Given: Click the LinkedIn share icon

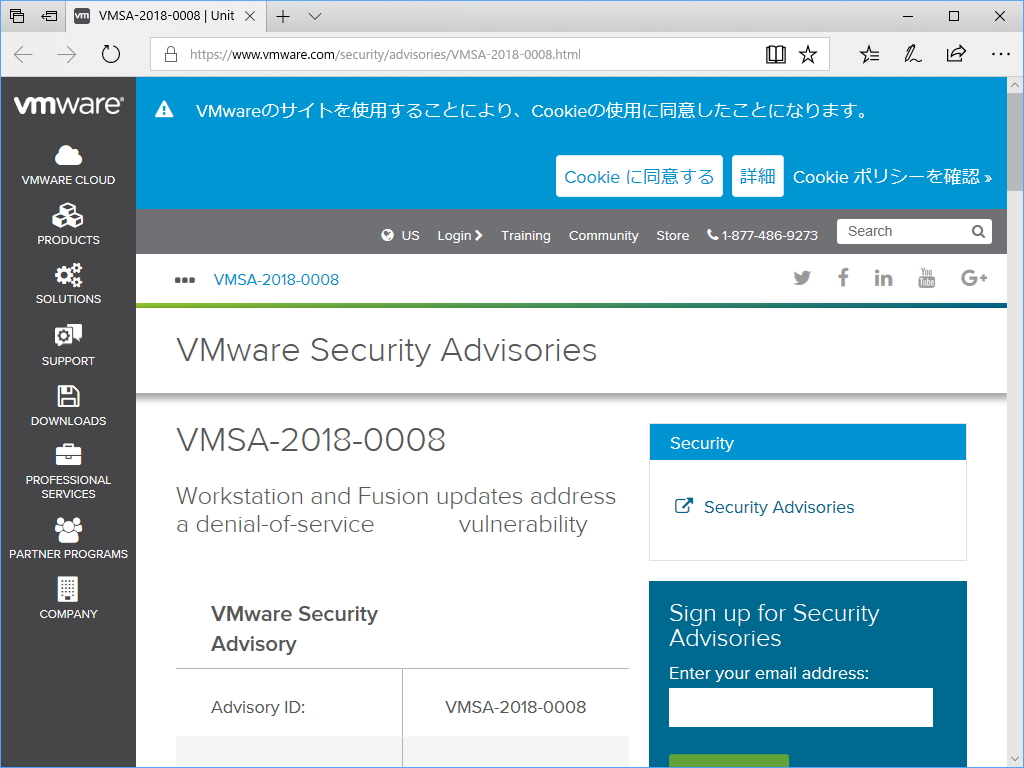Looking at the screenshot, I should click(x=883, y=277).
